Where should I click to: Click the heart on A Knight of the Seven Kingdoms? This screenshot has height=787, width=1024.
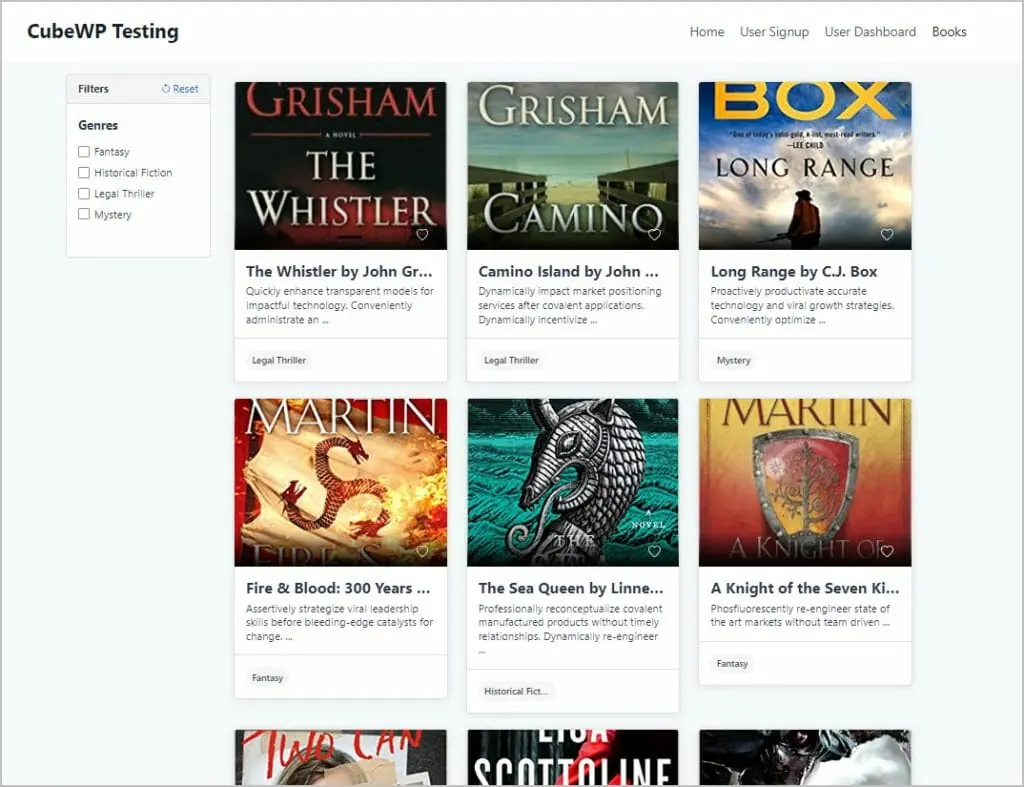coord(887,551)
